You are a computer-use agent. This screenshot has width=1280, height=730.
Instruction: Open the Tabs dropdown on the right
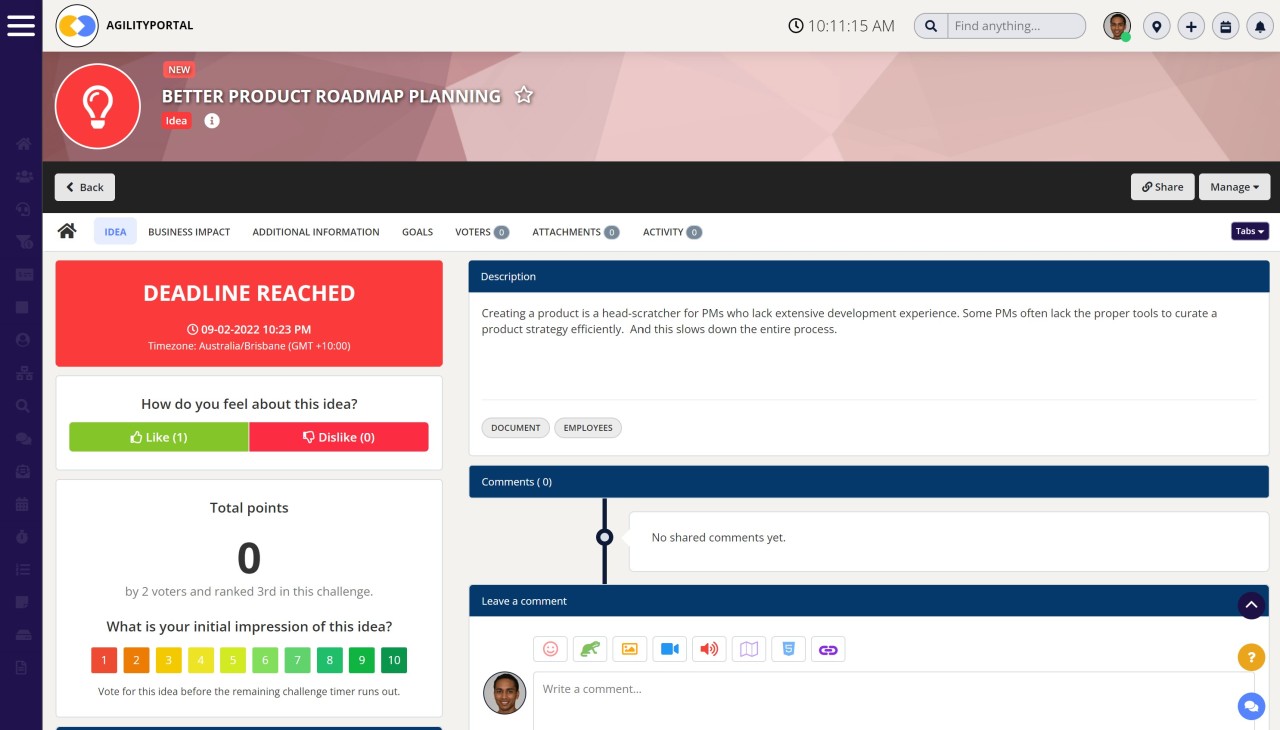pos(1248,231)
